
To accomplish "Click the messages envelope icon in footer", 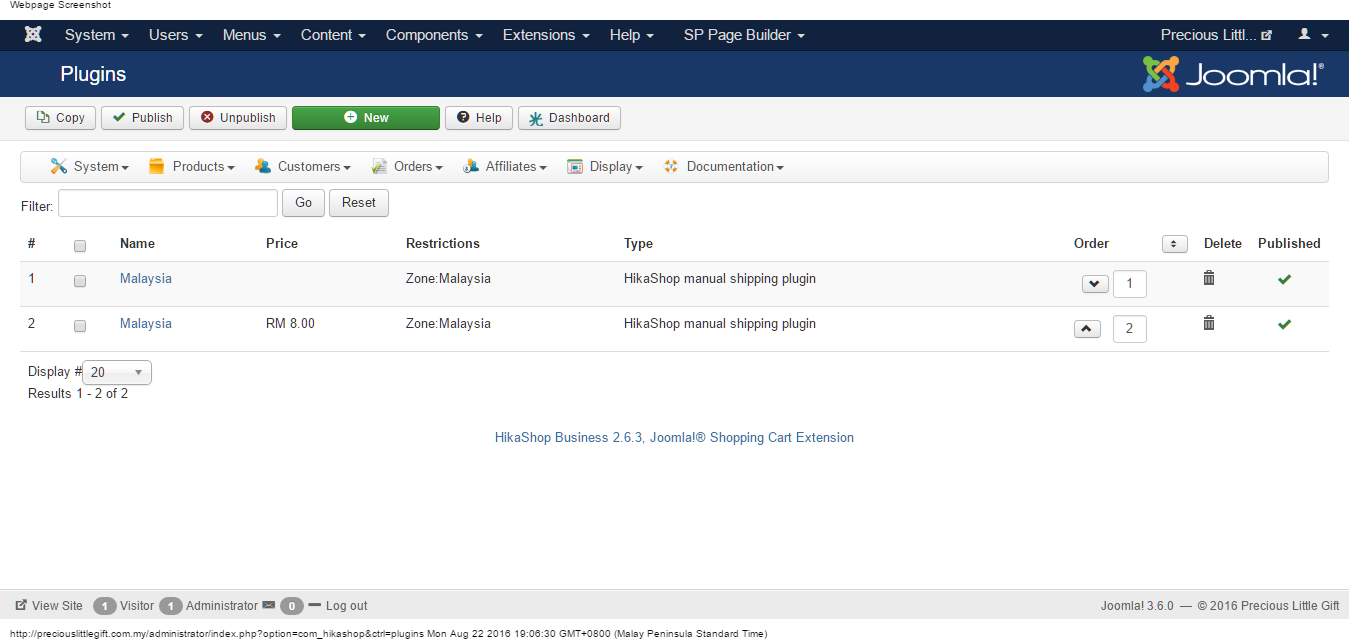I will point(268,605).
